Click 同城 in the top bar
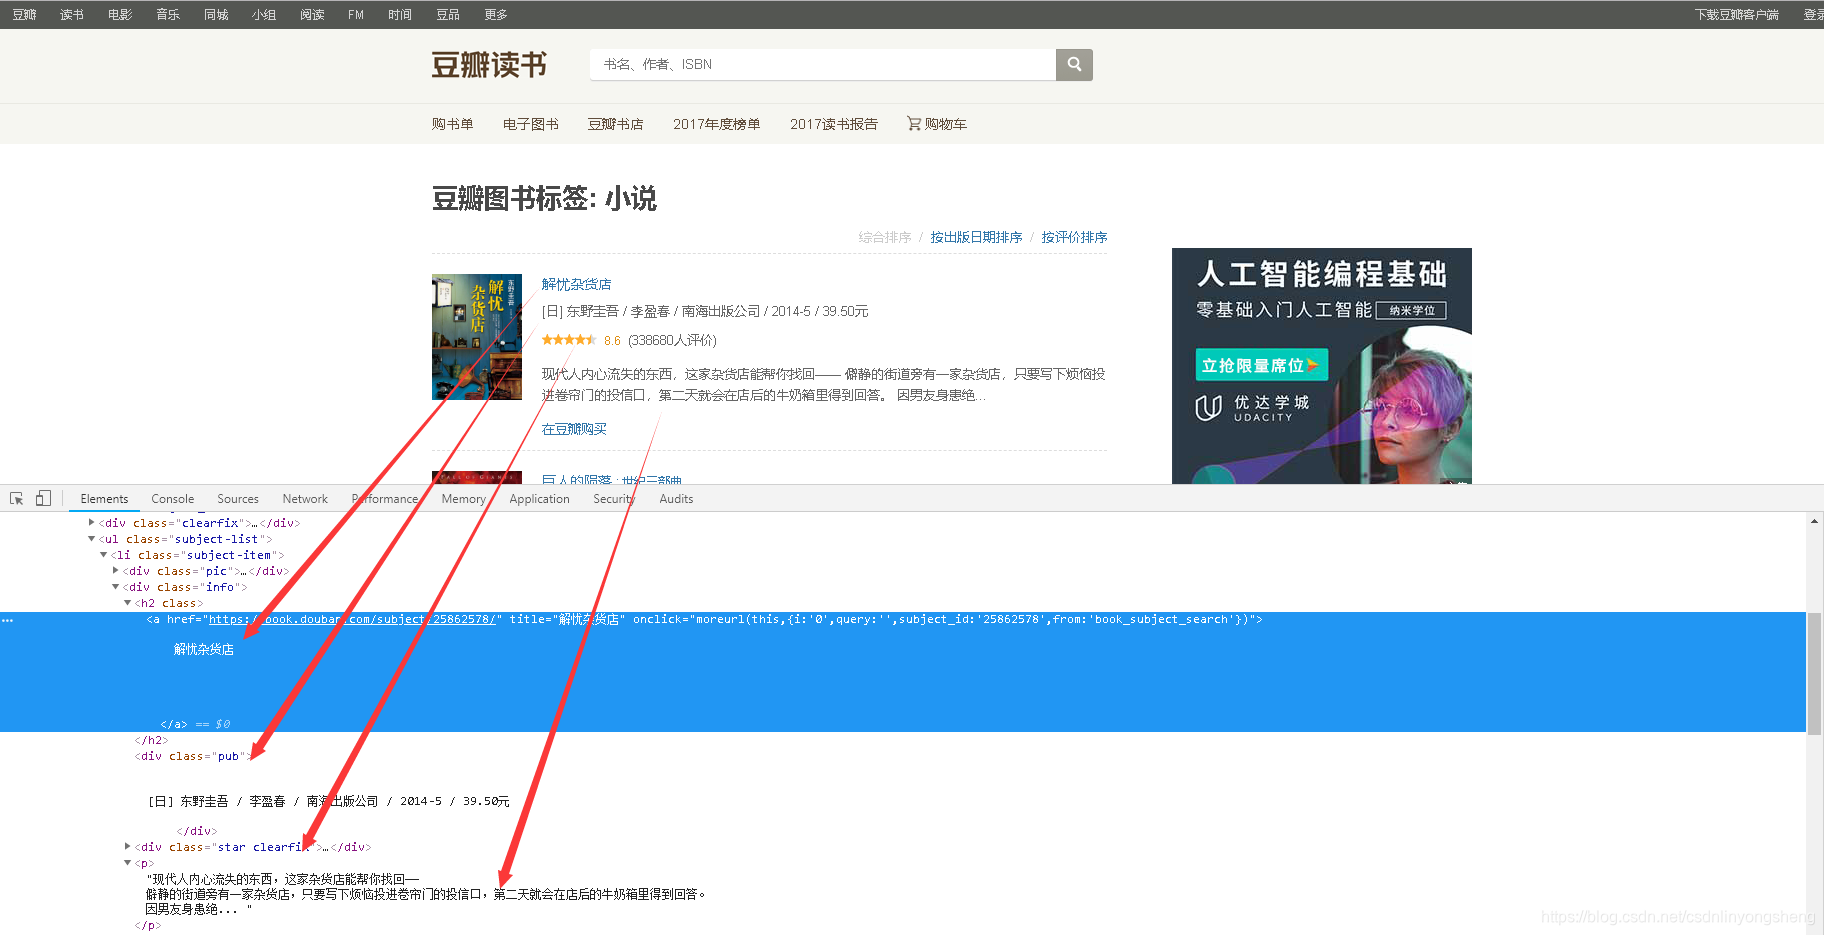1824x935 pixels. pos(216,14)
